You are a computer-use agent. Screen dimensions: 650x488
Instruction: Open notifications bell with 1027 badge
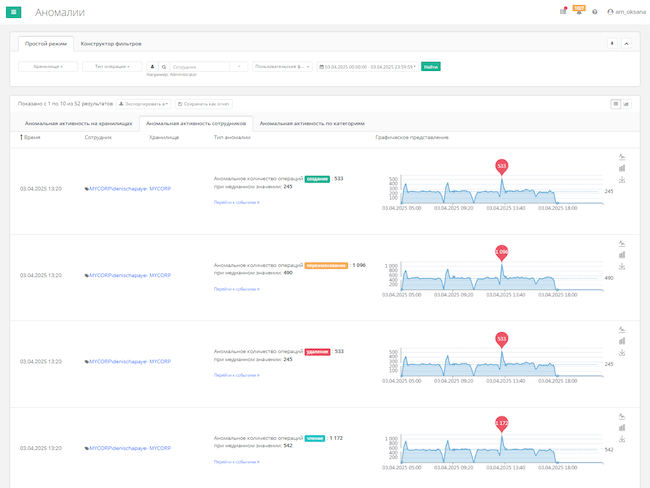tap(579, 10)
